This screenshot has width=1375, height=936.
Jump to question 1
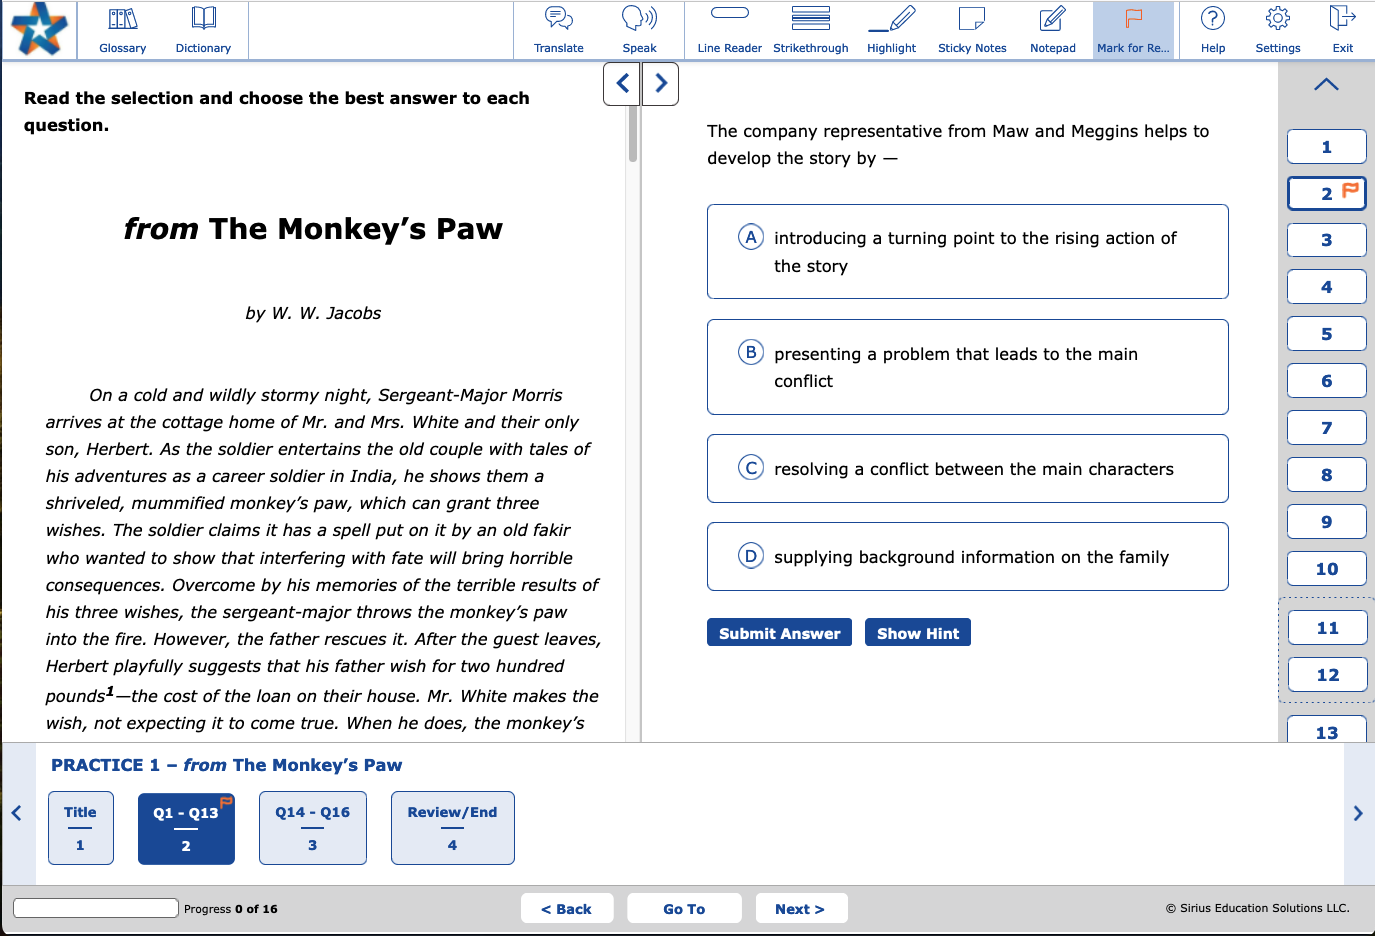point(1326,147)
